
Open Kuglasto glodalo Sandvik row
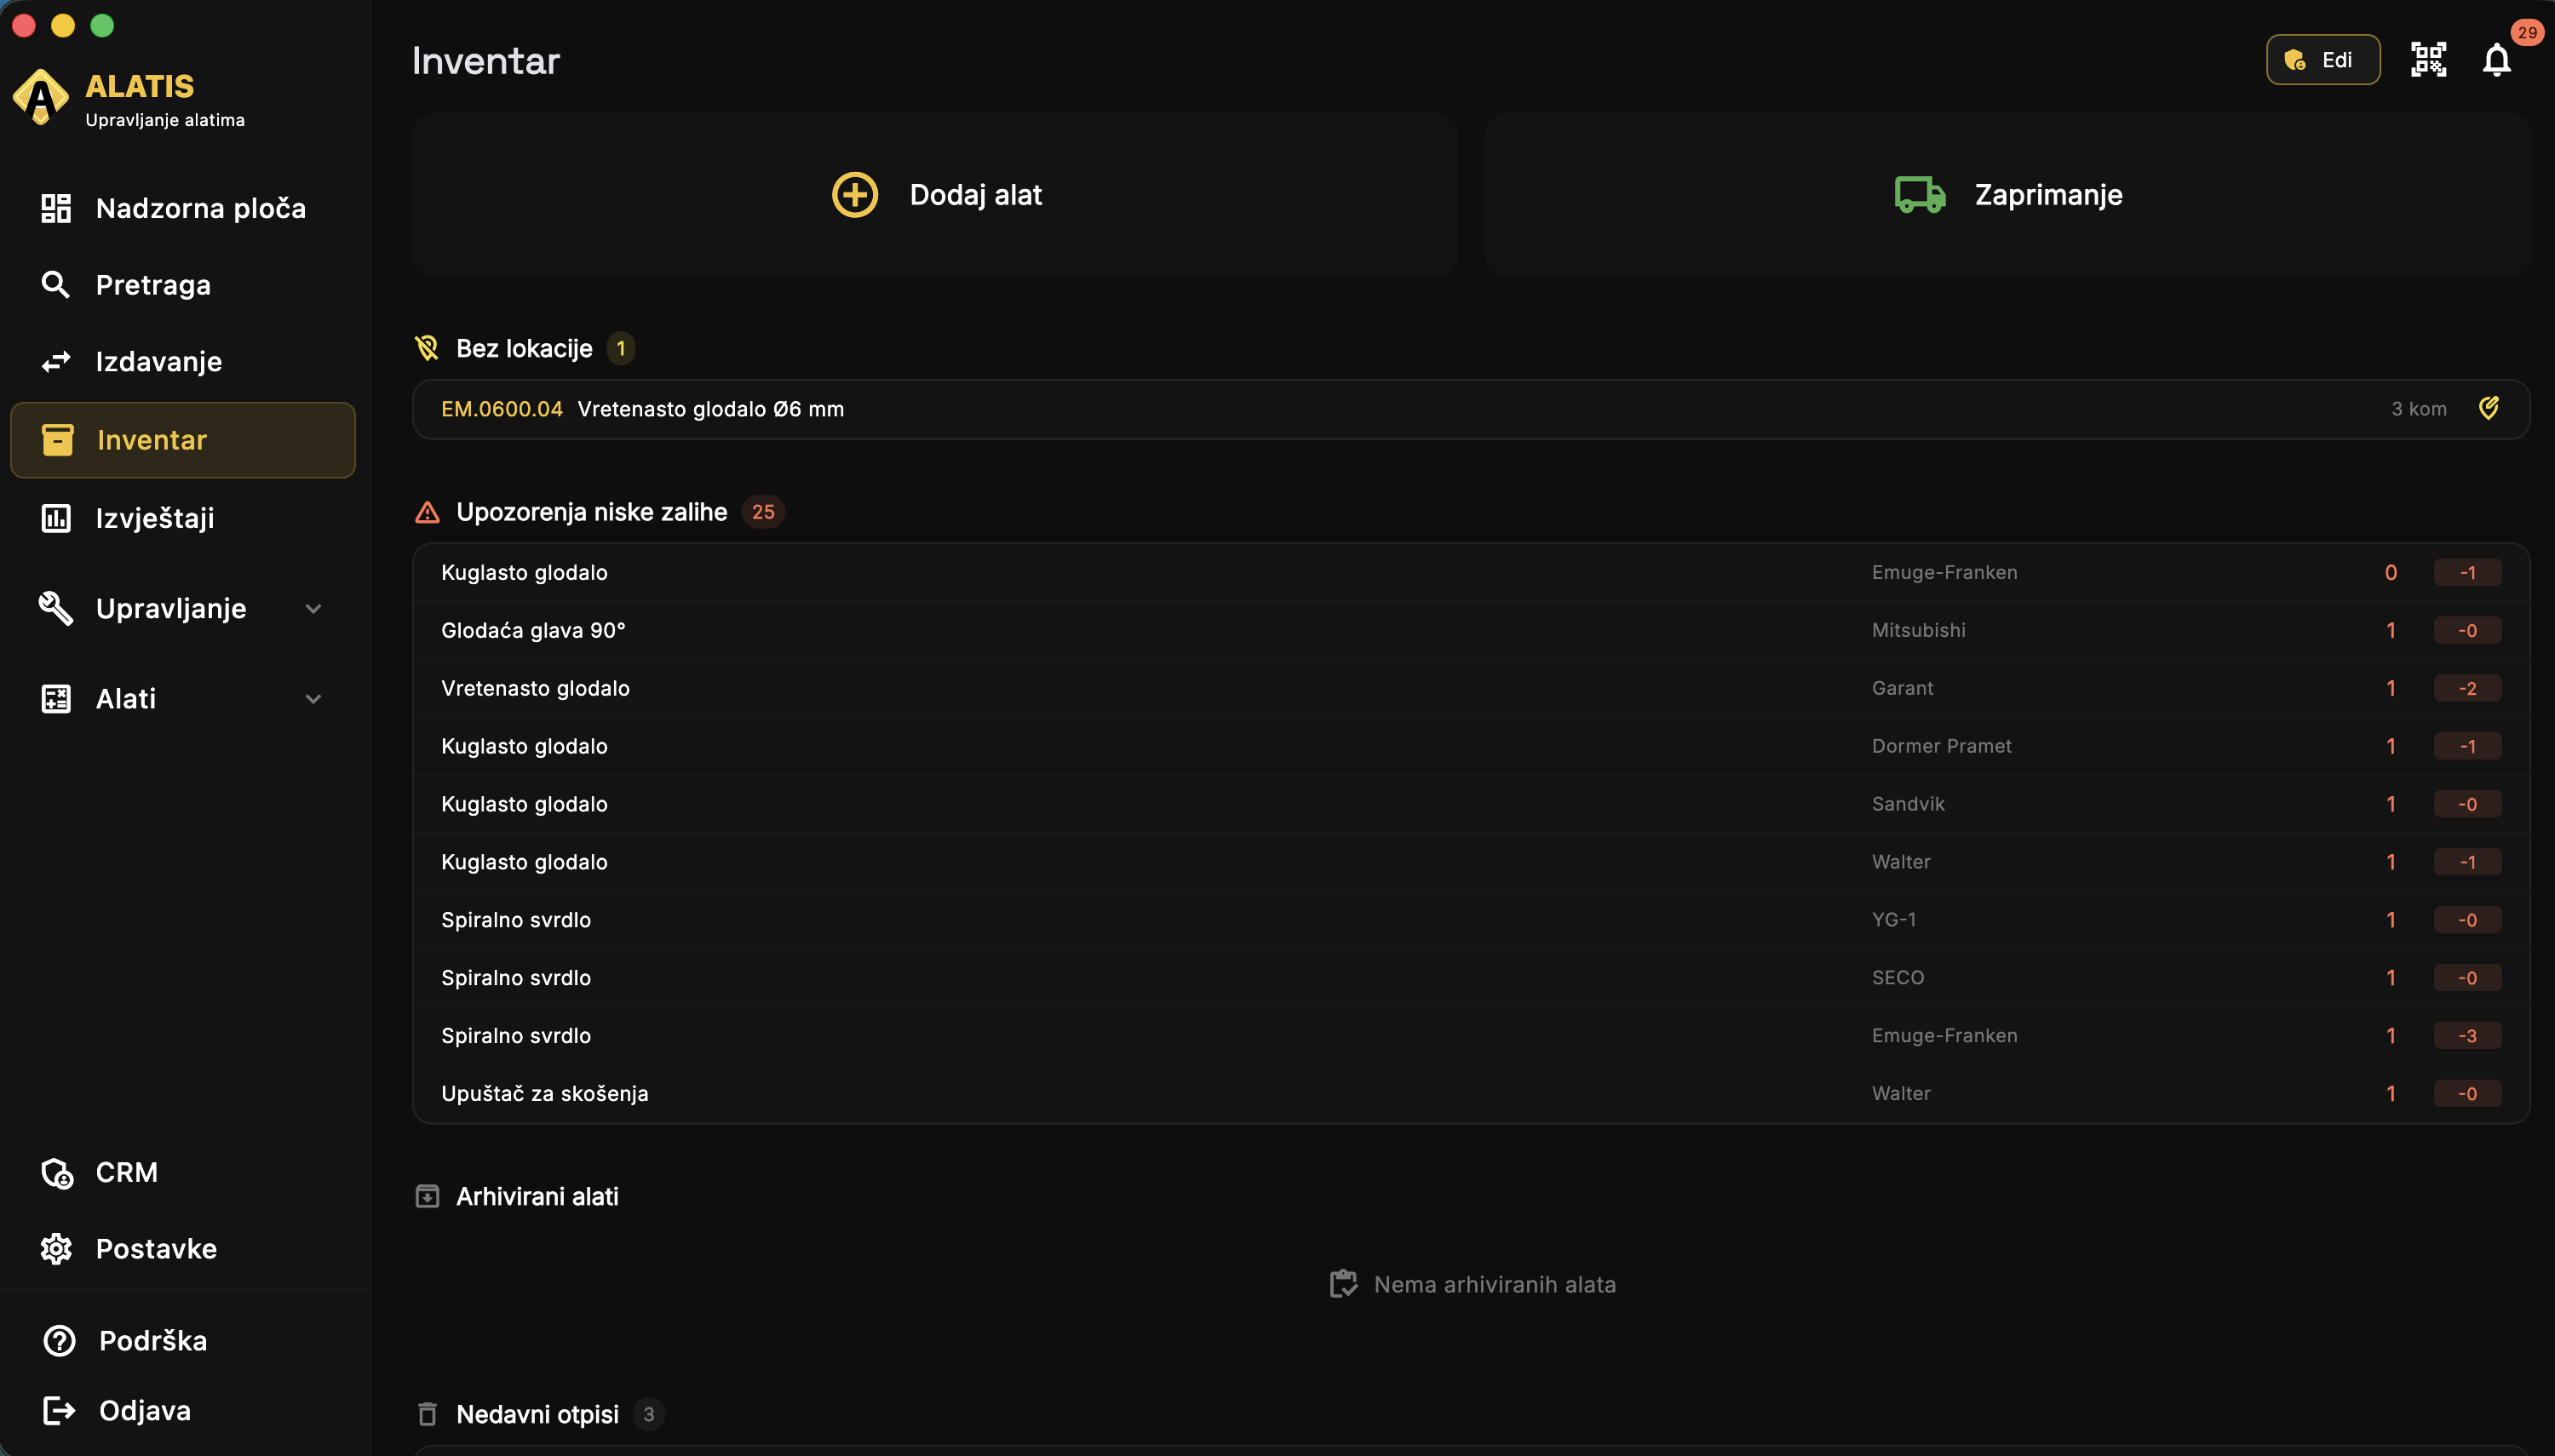1471,804
